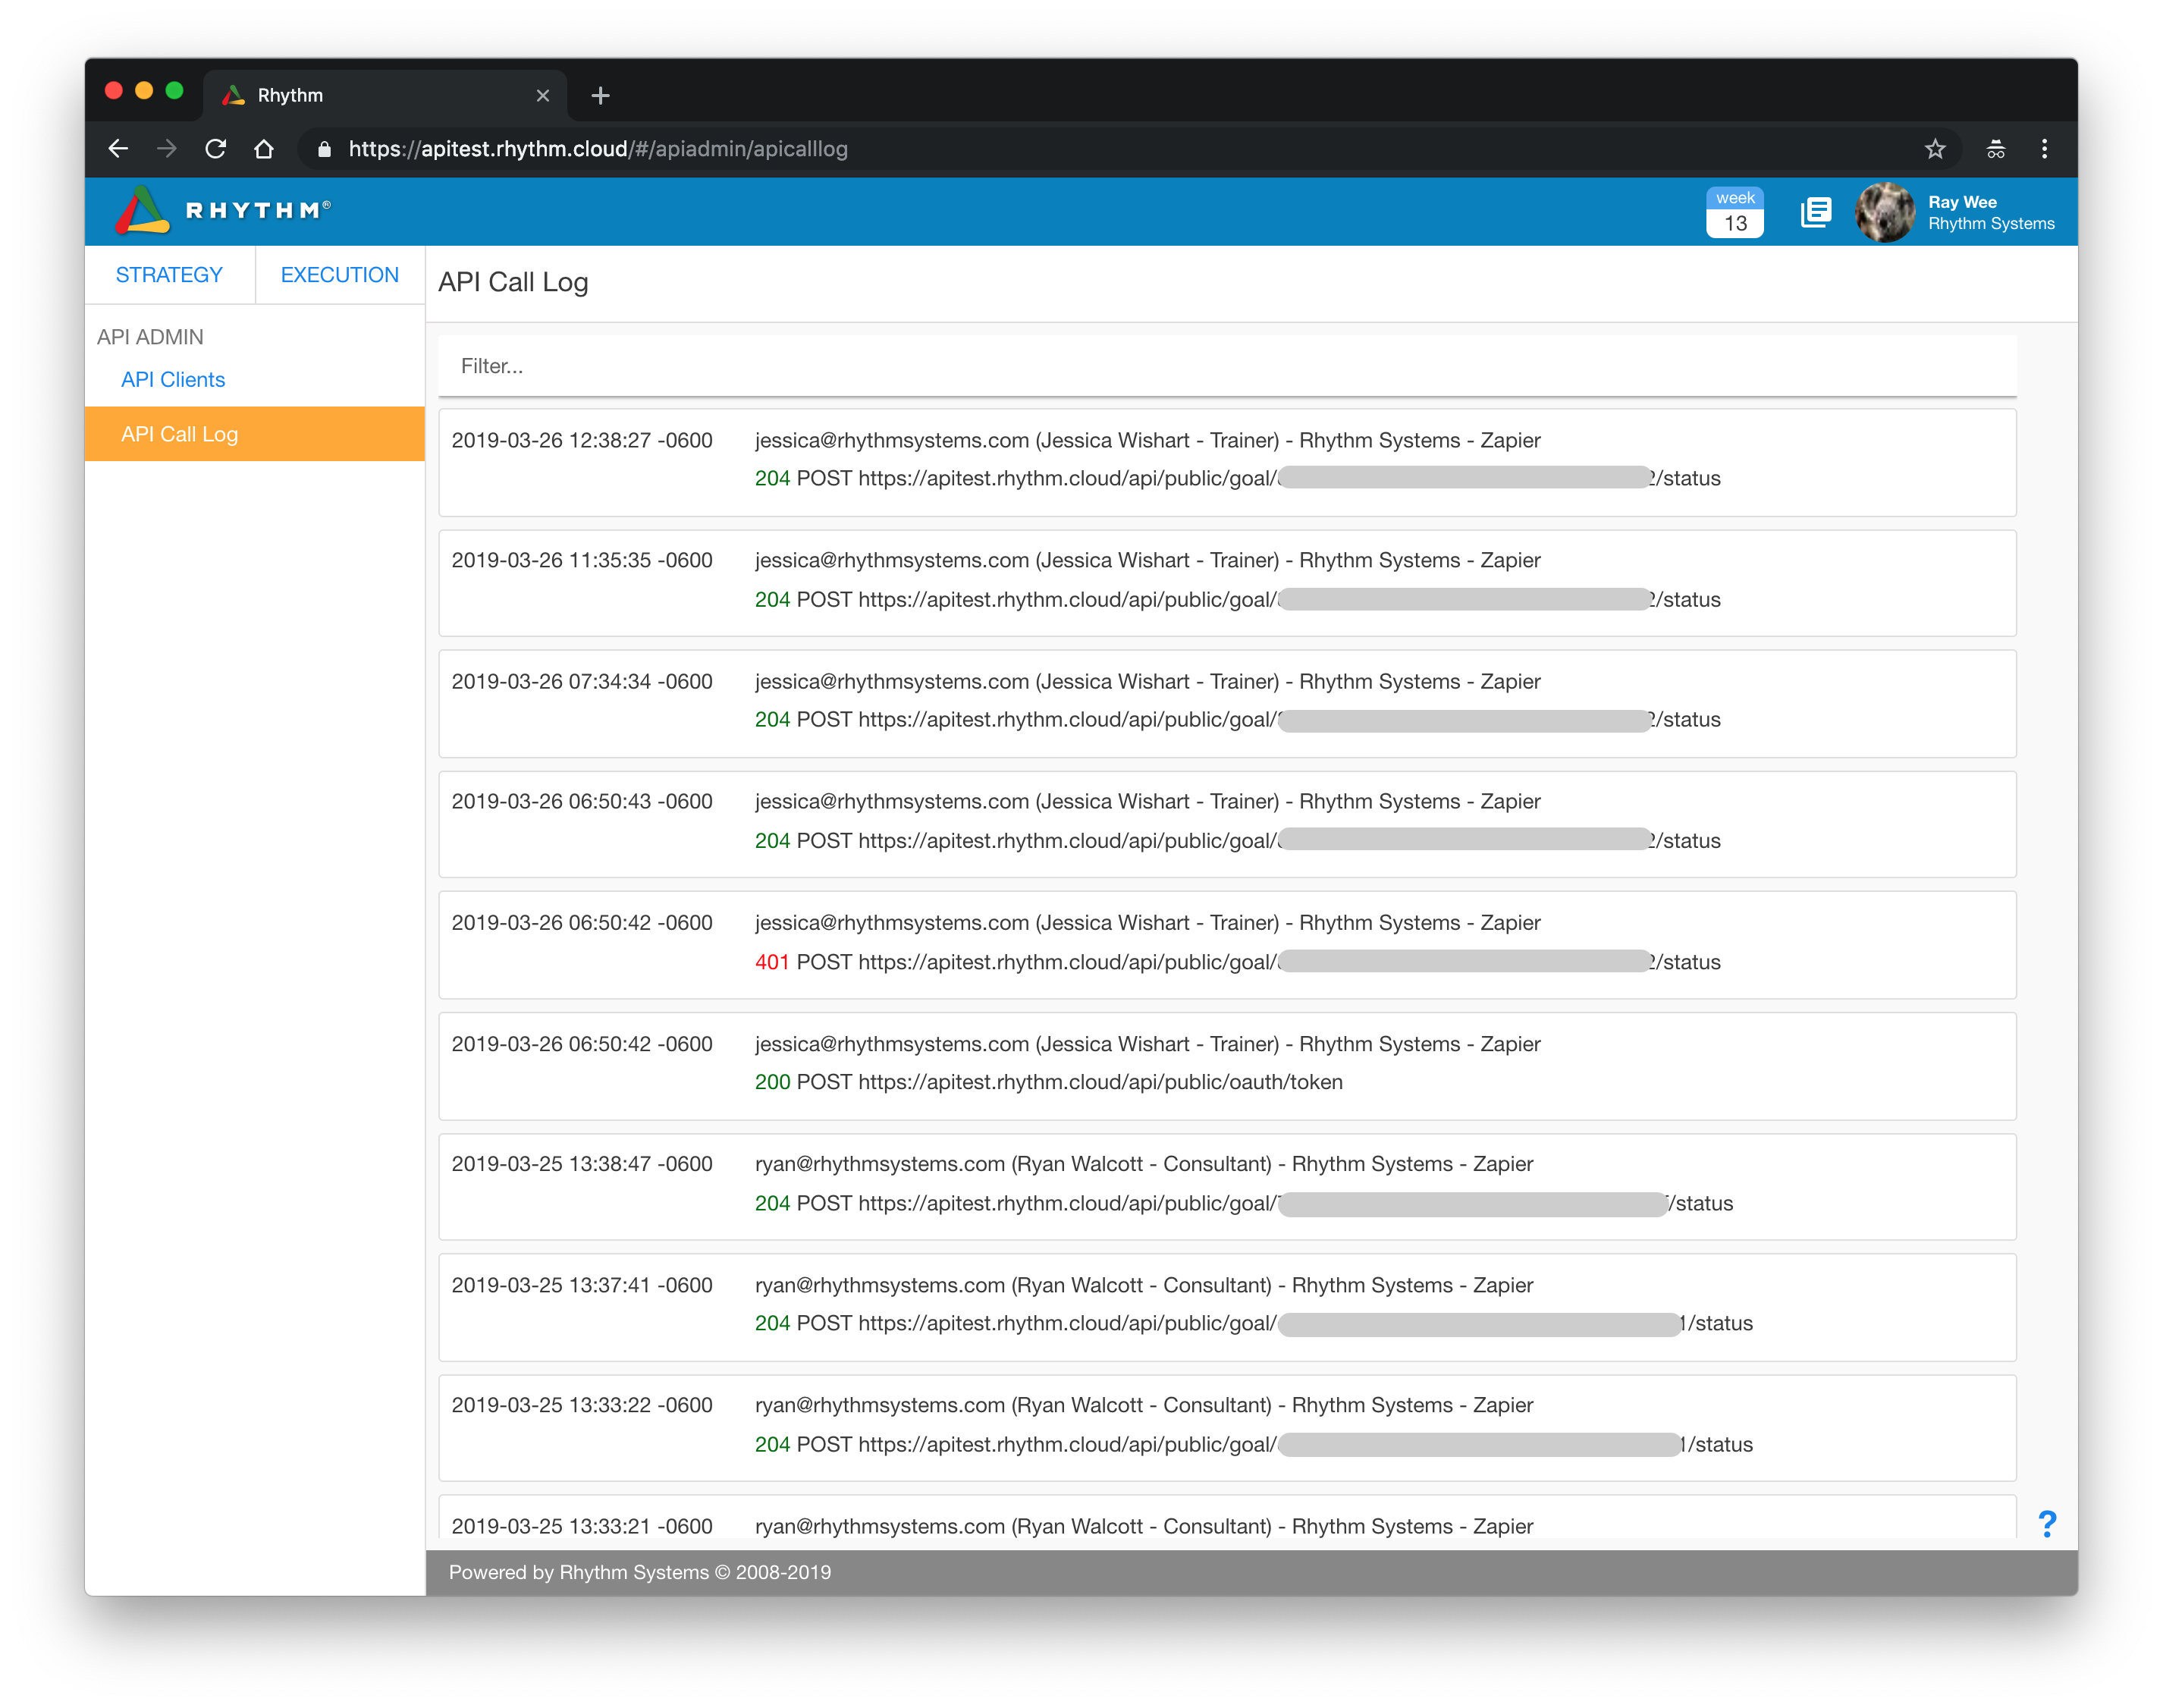Click the macOS yellow minimize button
Image resolution: width=2163 pixels, height=1708 pixels.
click(x=144, y=91)
